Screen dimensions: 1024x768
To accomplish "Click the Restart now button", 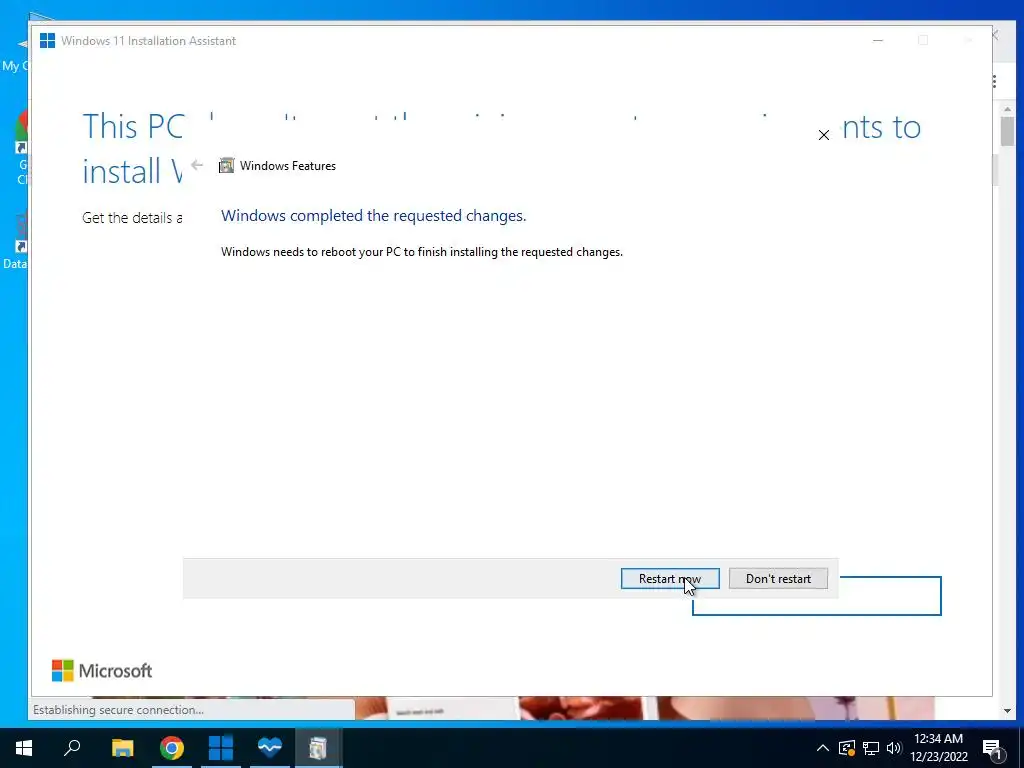I will [670, 579].
